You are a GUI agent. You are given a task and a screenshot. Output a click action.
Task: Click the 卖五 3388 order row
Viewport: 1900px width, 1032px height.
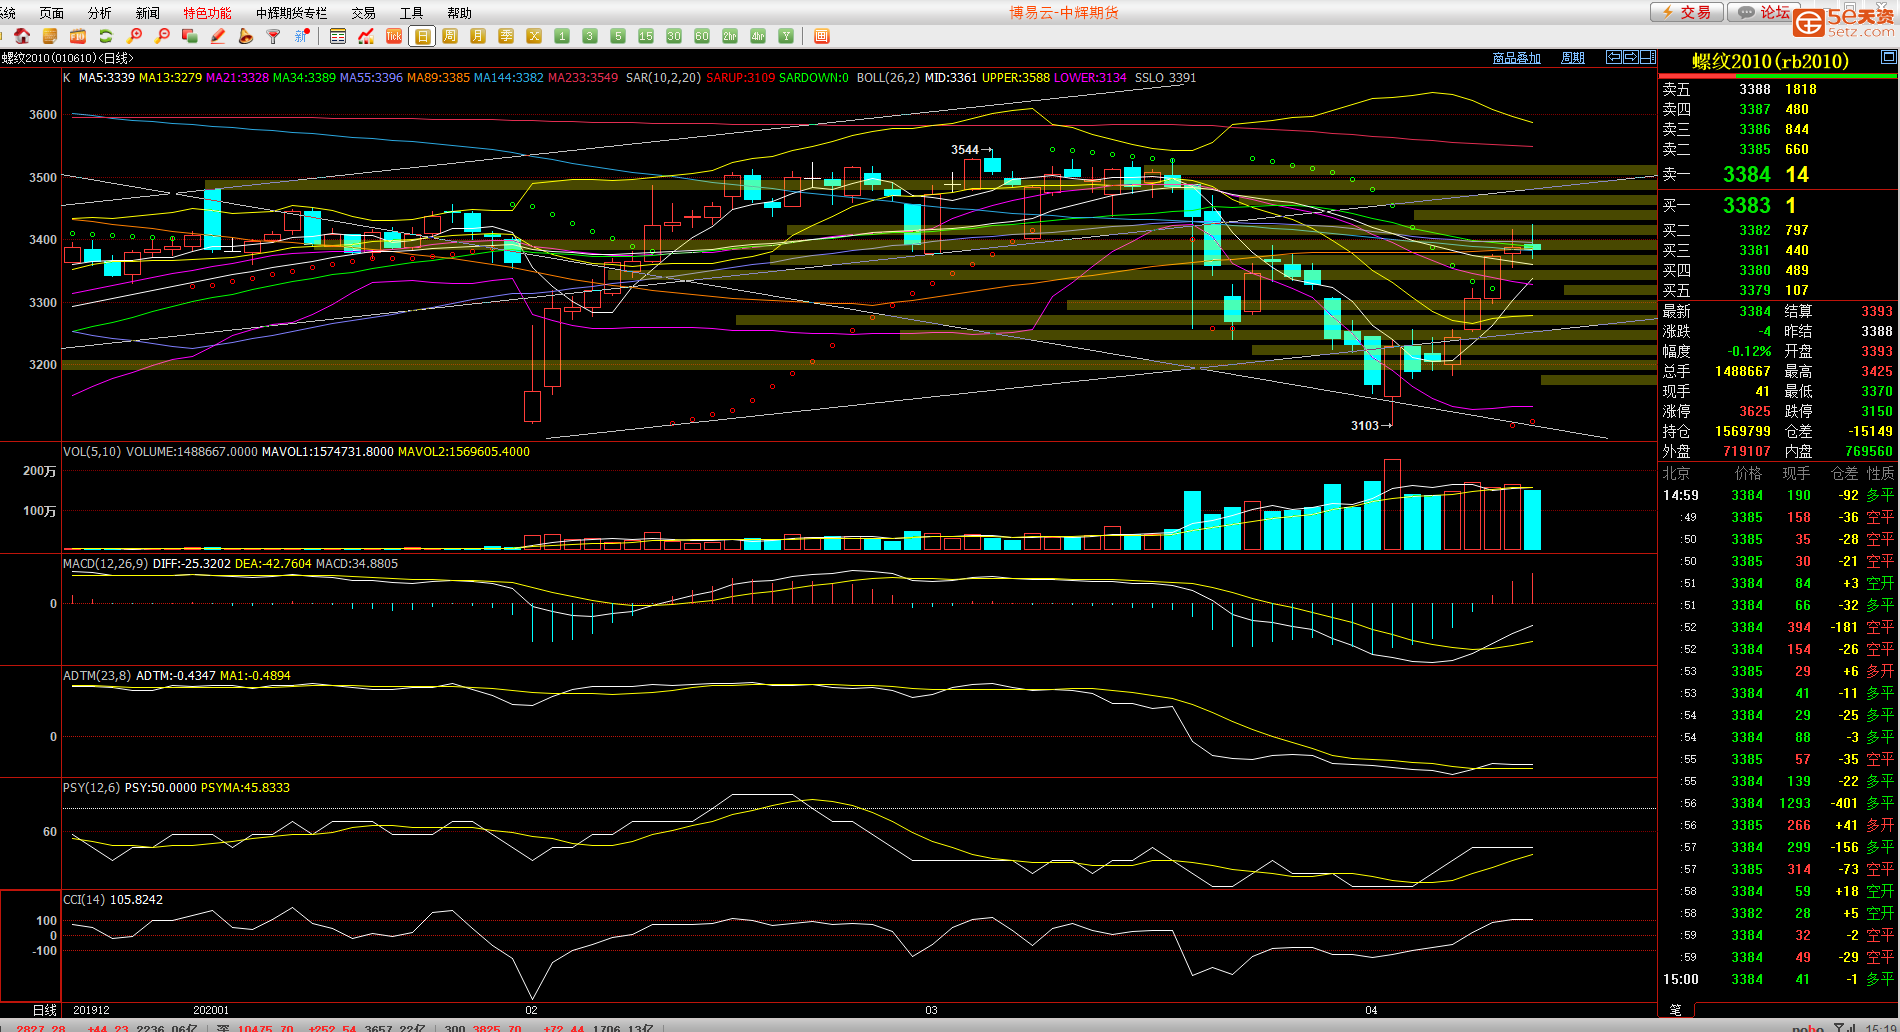pos(1778,89)
